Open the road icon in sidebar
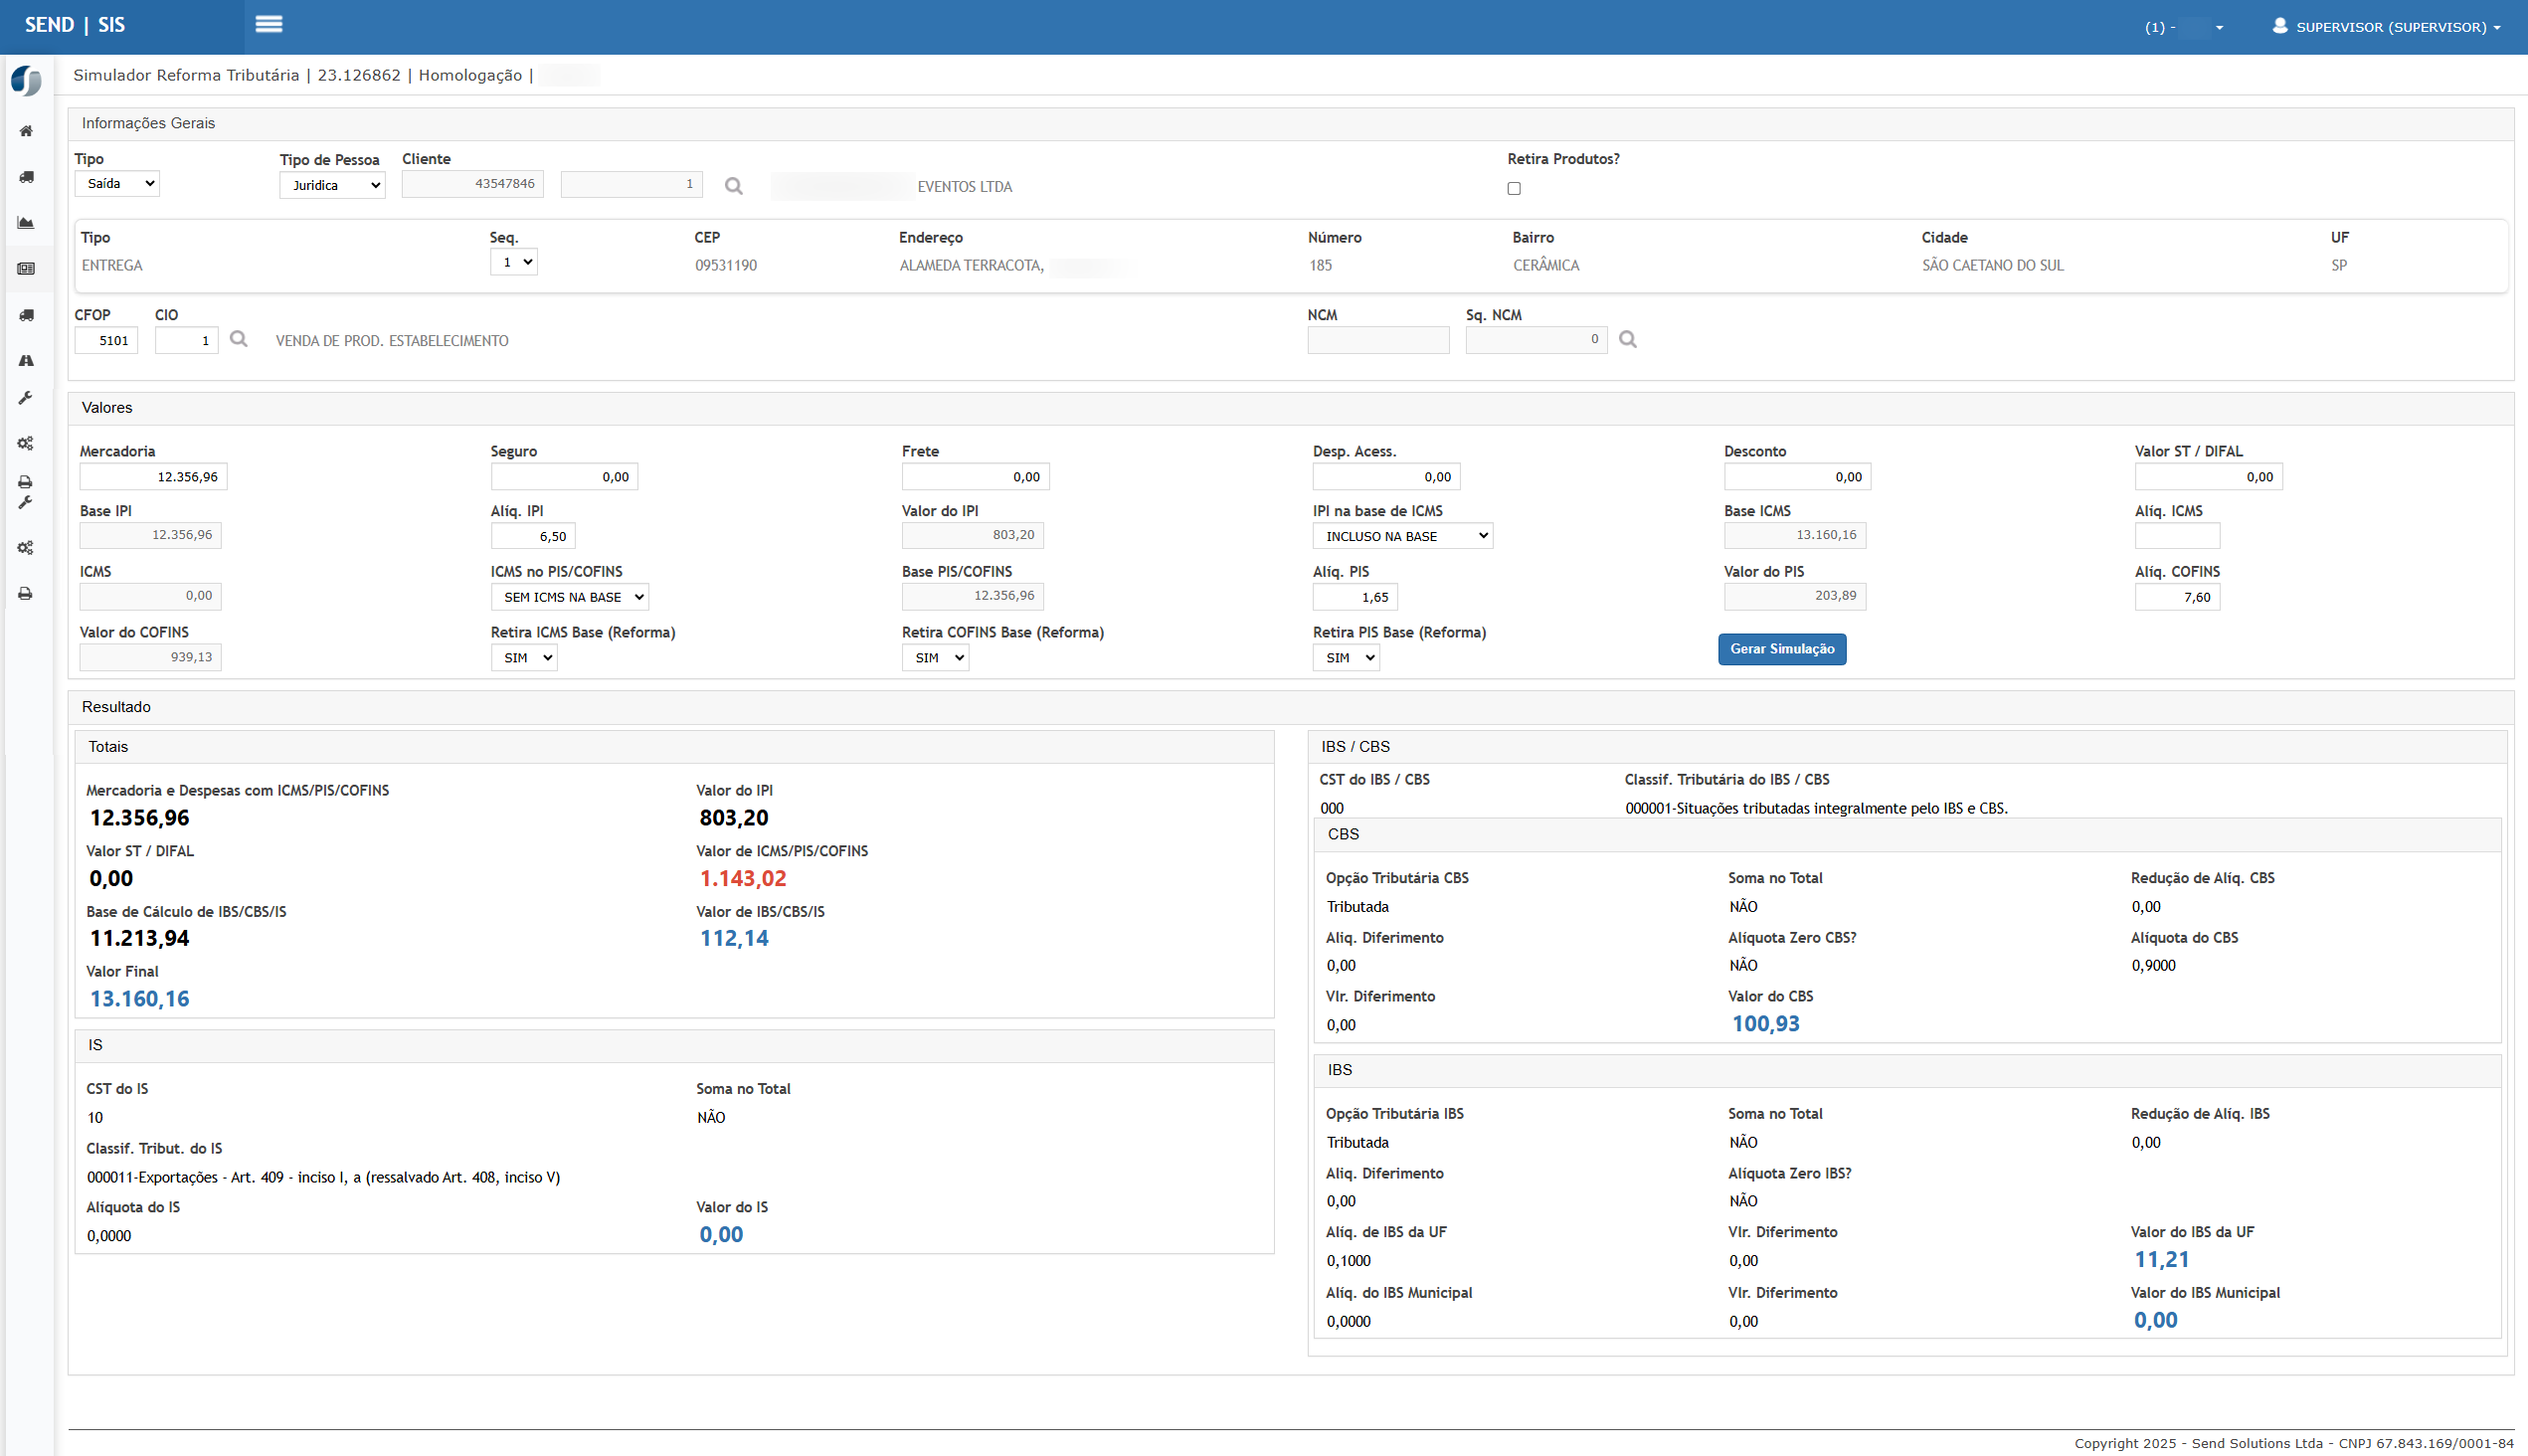Image resolution: width=2528 pixels, height=1456 pixels. 26,360
